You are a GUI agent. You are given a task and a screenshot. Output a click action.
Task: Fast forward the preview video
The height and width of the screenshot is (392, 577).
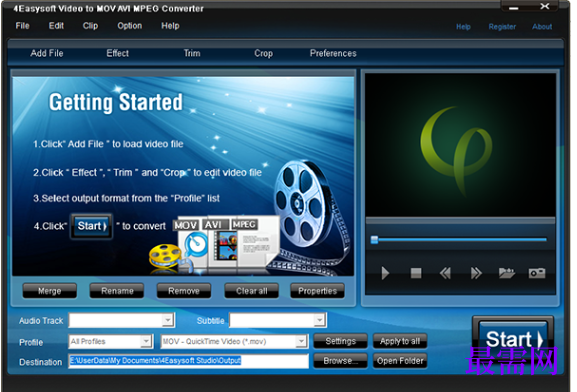pyautogui.click(x=476, y=273)
